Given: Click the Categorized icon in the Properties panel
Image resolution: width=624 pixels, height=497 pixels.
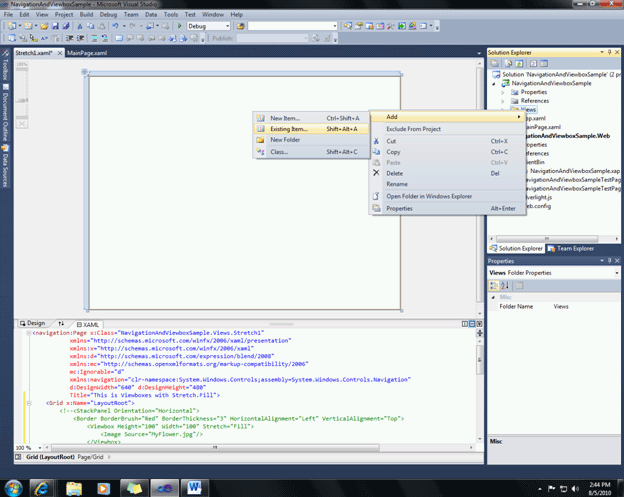Looking at the screenshot, I should (493, 286).
